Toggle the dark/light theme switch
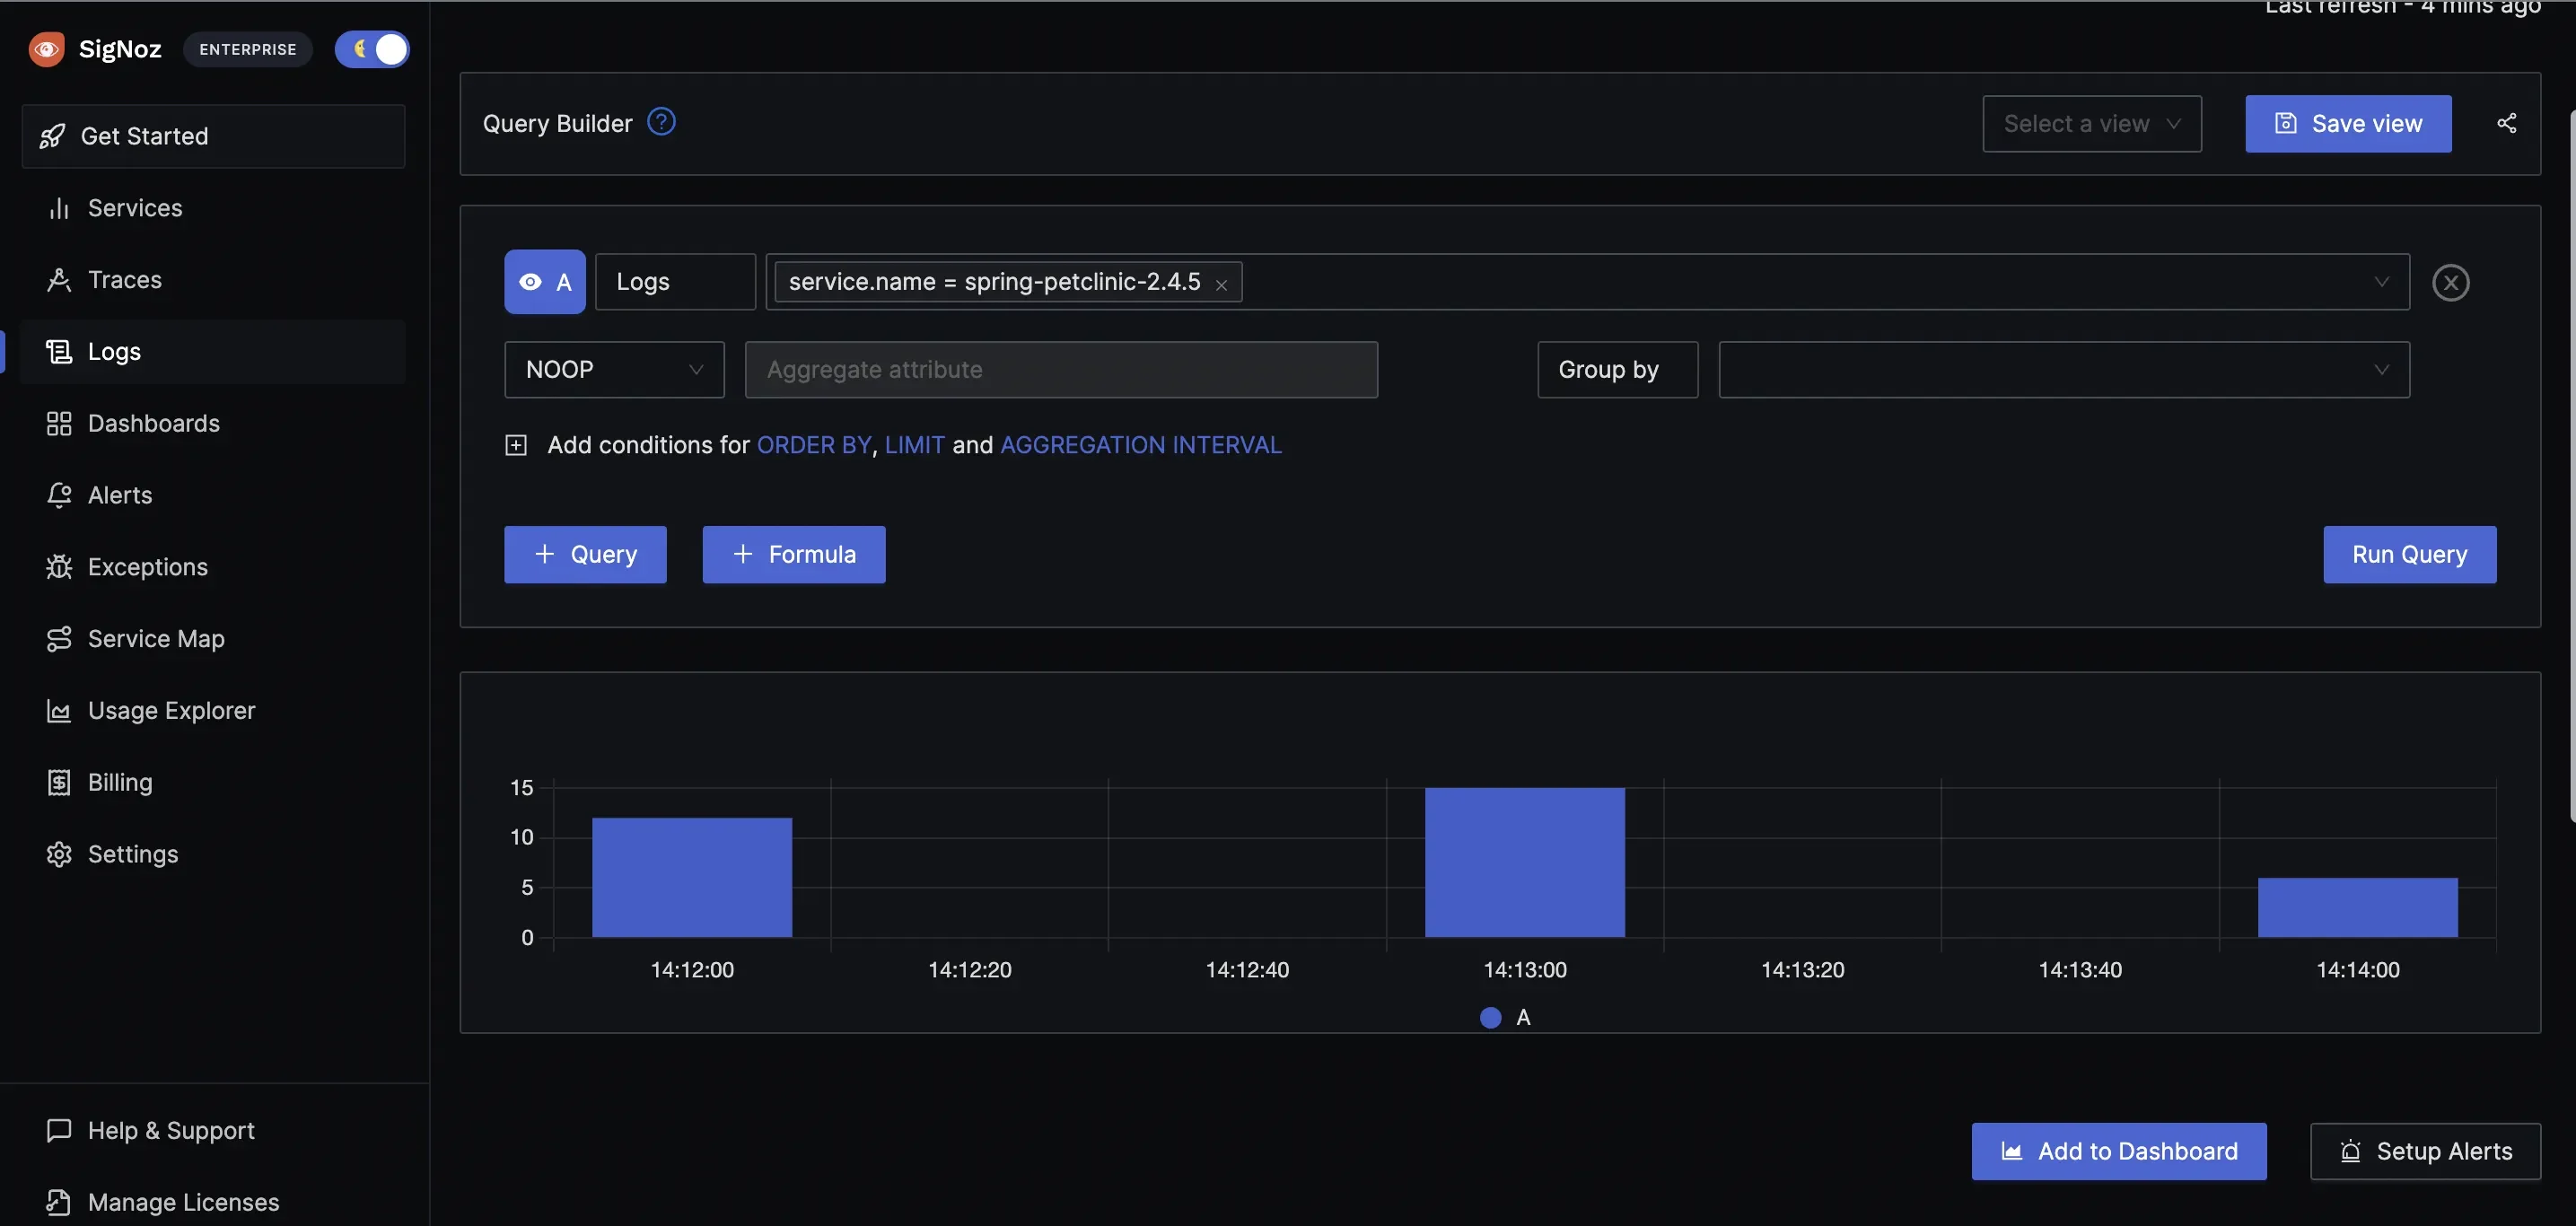 tap(372, 49)
